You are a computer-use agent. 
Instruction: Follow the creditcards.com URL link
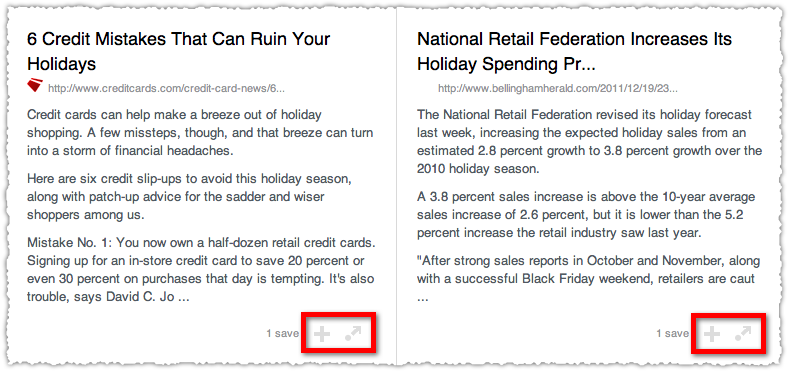pos(166,88)
